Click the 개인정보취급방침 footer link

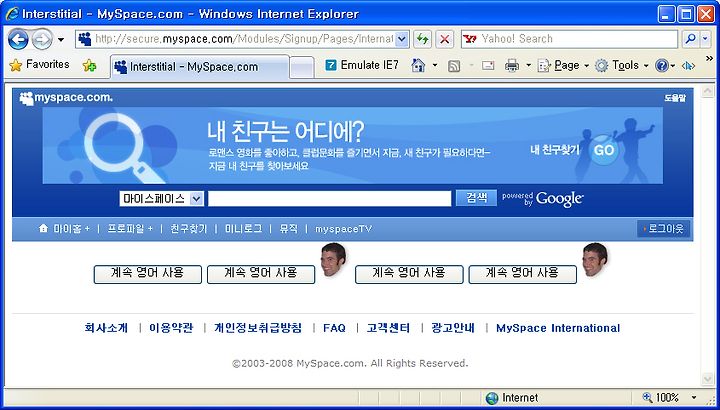tap(258, 328)
